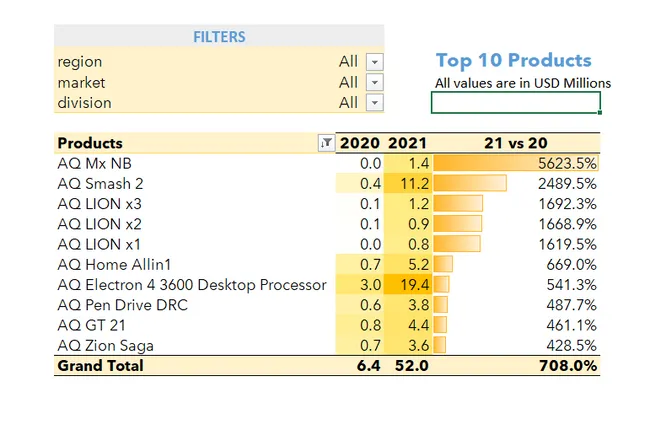Select the 669.0% growth cell
650x446 pixels.
coord(516,264)
